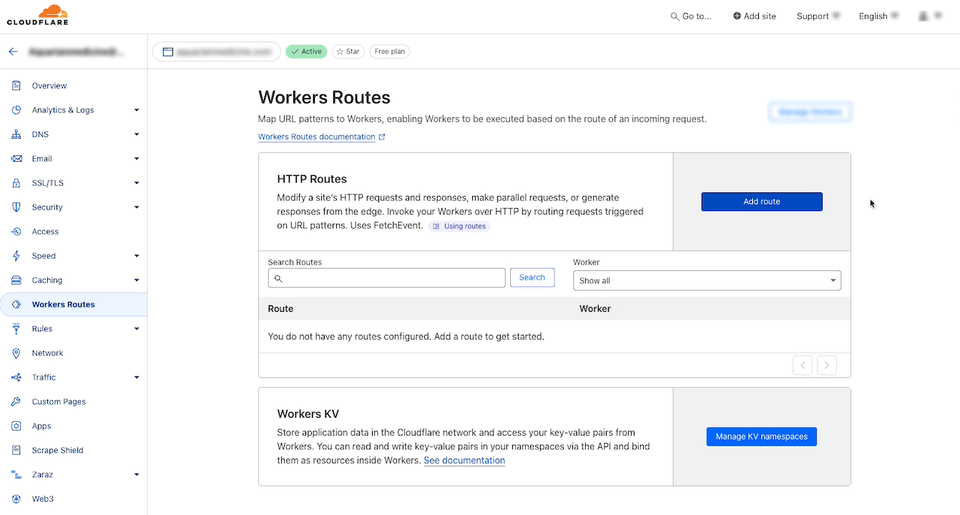Click the Search Routes input field

(386, 278)
